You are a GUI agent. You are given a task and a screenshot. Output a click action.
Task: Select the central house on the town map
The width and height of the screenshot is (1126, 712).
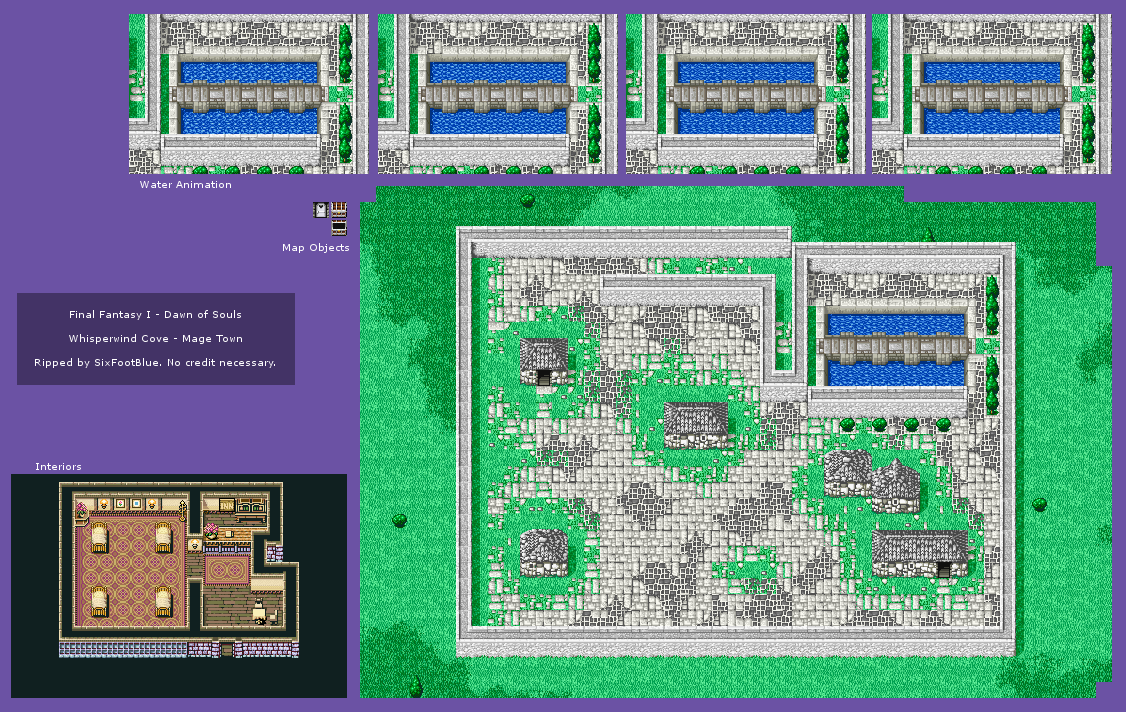point(696,425)
